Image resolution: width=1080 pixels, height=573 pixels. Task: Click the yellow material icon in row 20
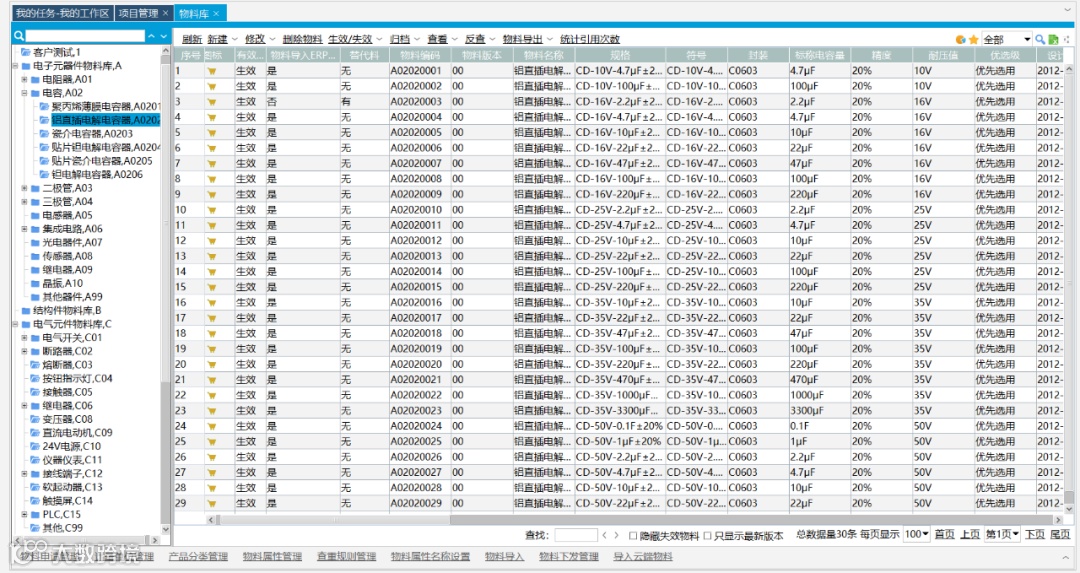coord(211,364)
